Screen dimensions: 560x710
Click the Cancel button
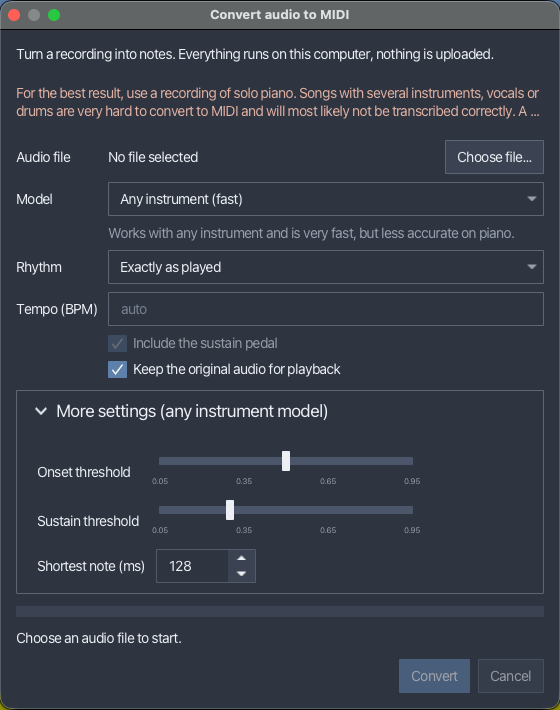click(511, 676)
